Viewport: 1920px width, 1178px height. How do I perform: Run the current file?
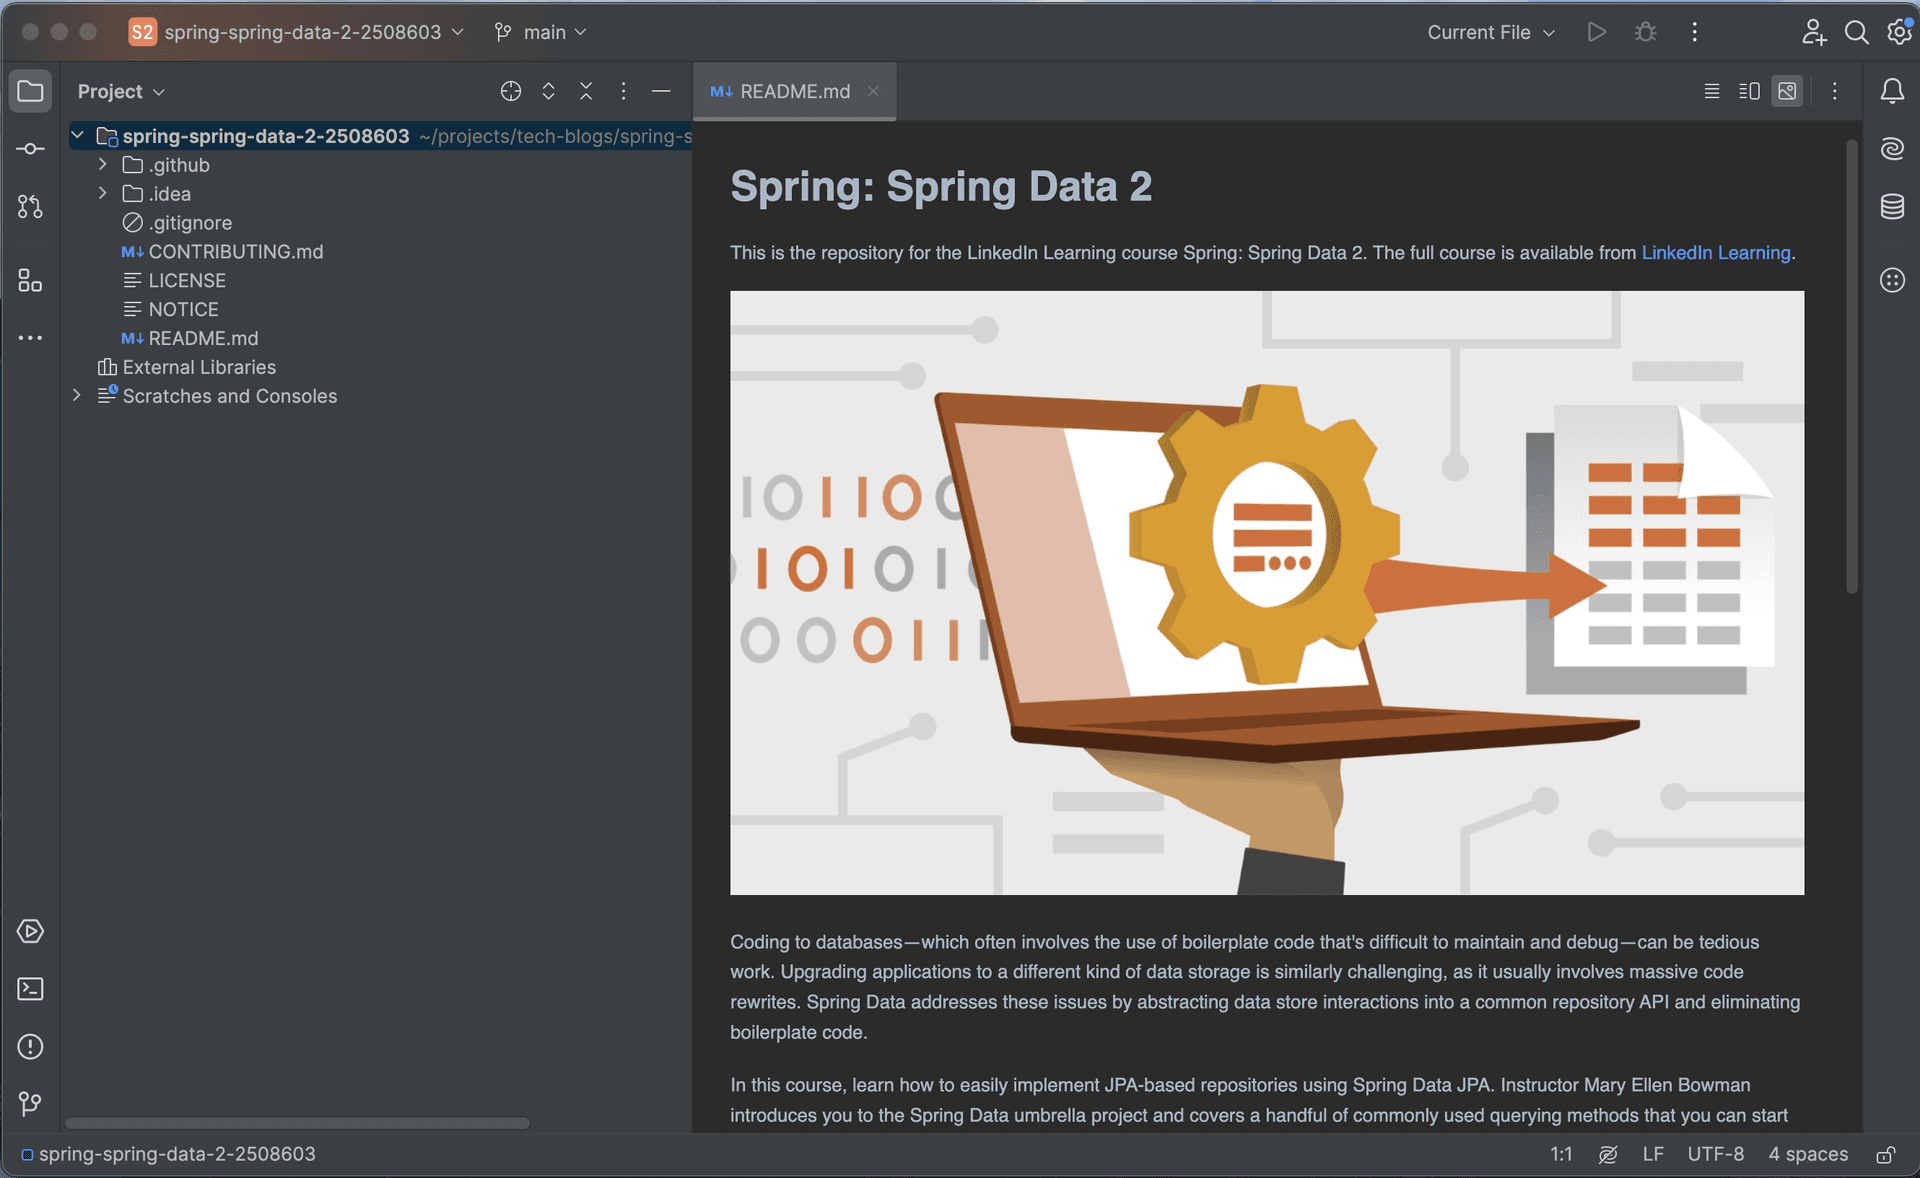point(1597,32)
